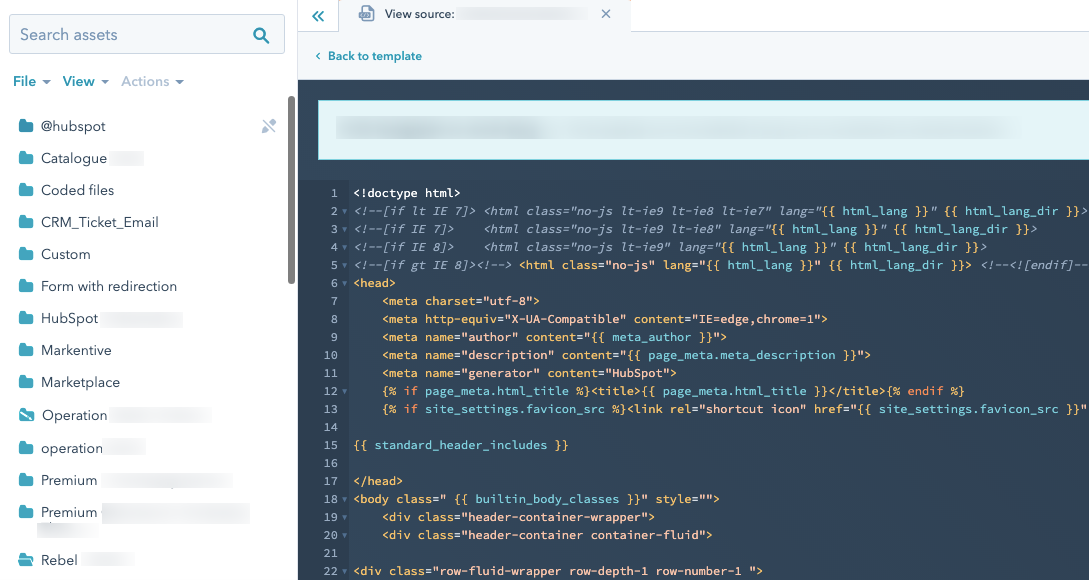The width and height of the screenshot is (1089, 580).
Task: Collapse code fold arrow at line 4
Action: click(344, 247)
